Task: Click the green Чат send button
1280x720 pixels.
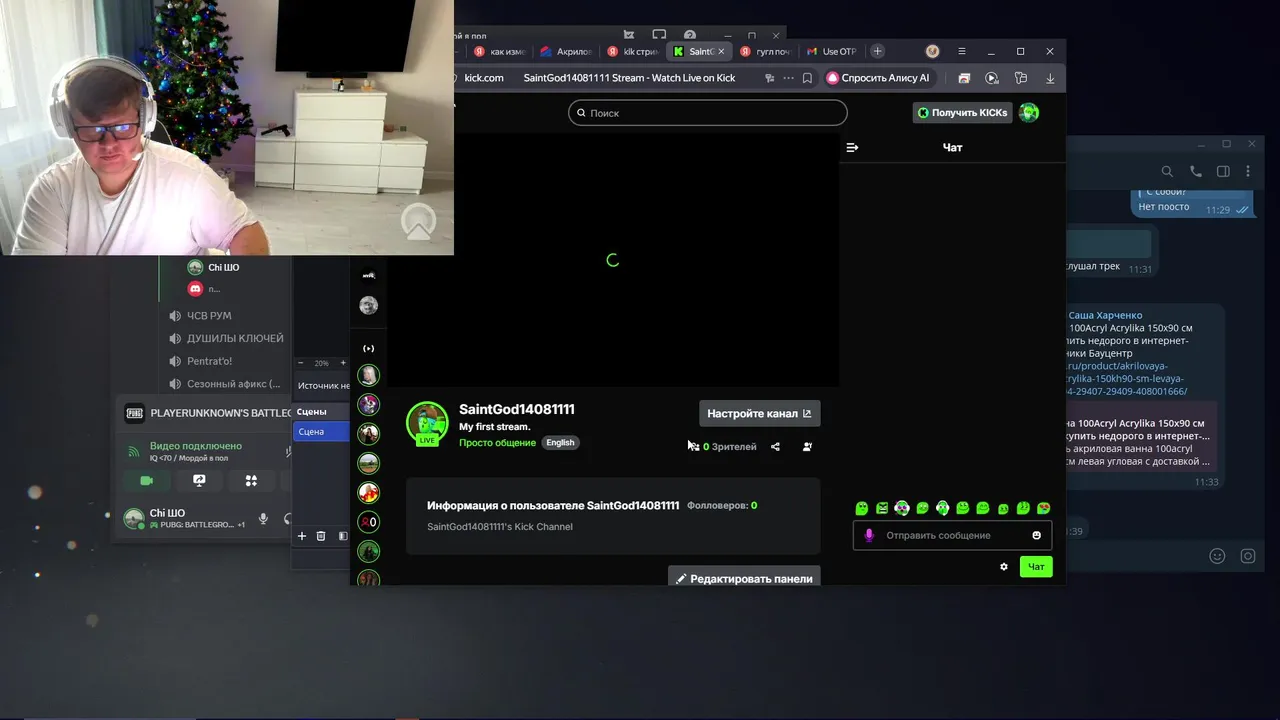Action: (x=1036, y=566)
